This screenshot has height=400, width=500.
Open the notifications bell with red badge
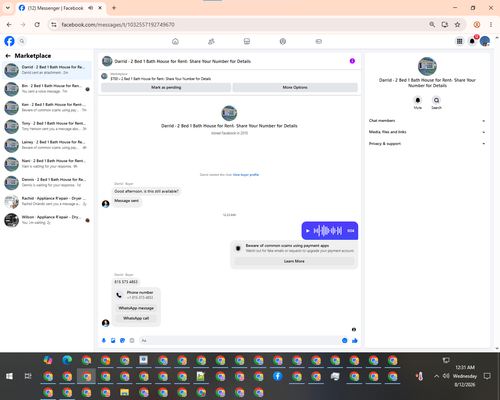(472, 41)
